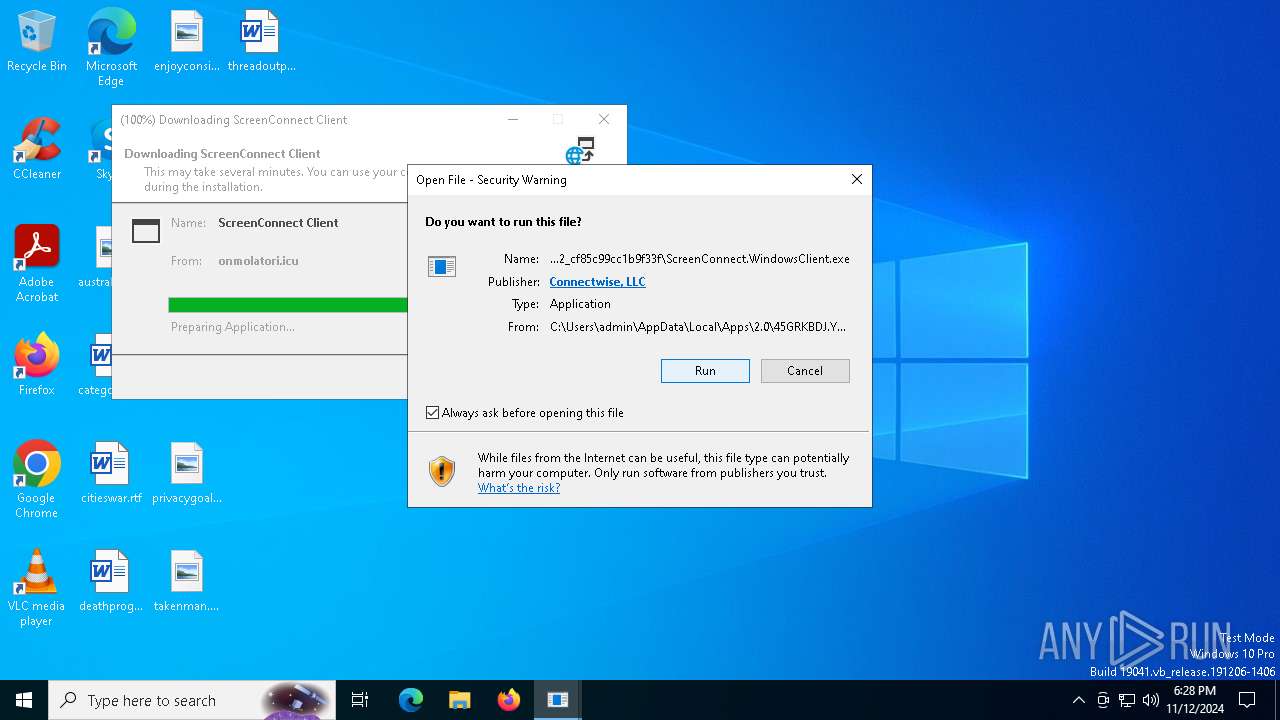Click the security shield warning icon
This screenshot has width=1280, height=720.
coord(442,471)
